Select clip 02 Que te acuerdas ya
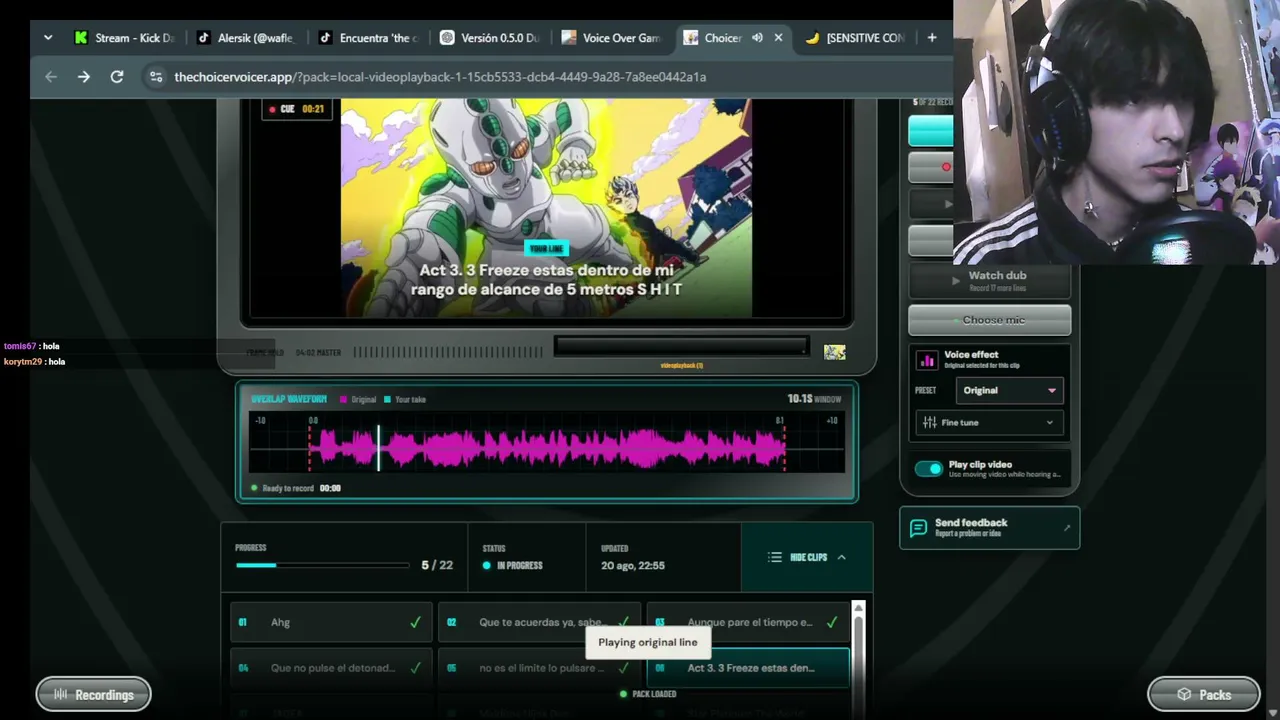Viewport: 1280px width, 720px height. (x=539, y=622)
